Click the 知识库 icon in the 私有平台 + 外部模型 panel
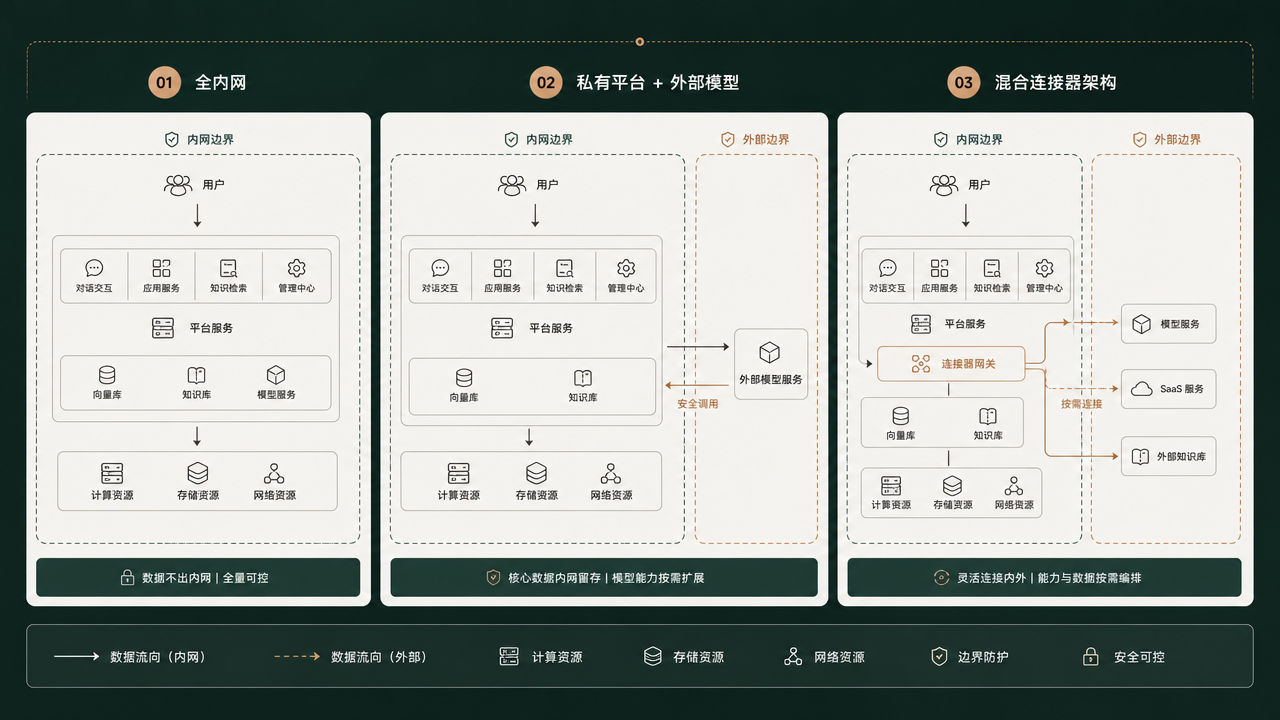The width and height of the screenshot is (1280, 720). click(583, 378)
